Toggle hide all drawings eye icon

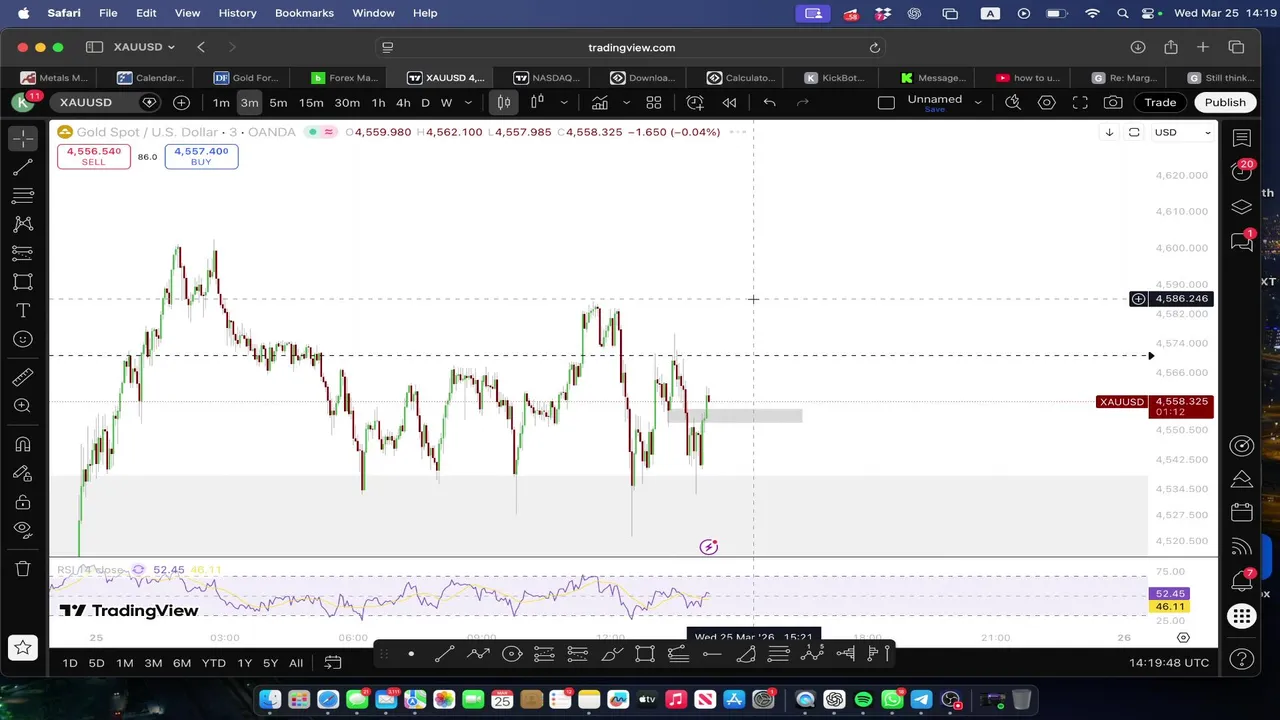point(23,530)
